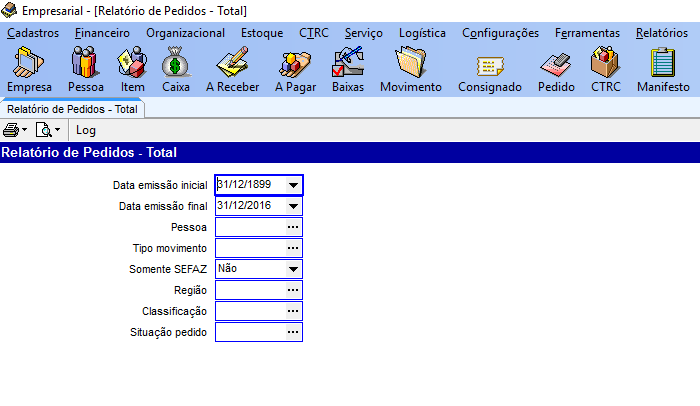Expand the Data emissão inicial date dropdown

[x=293, y=185]
